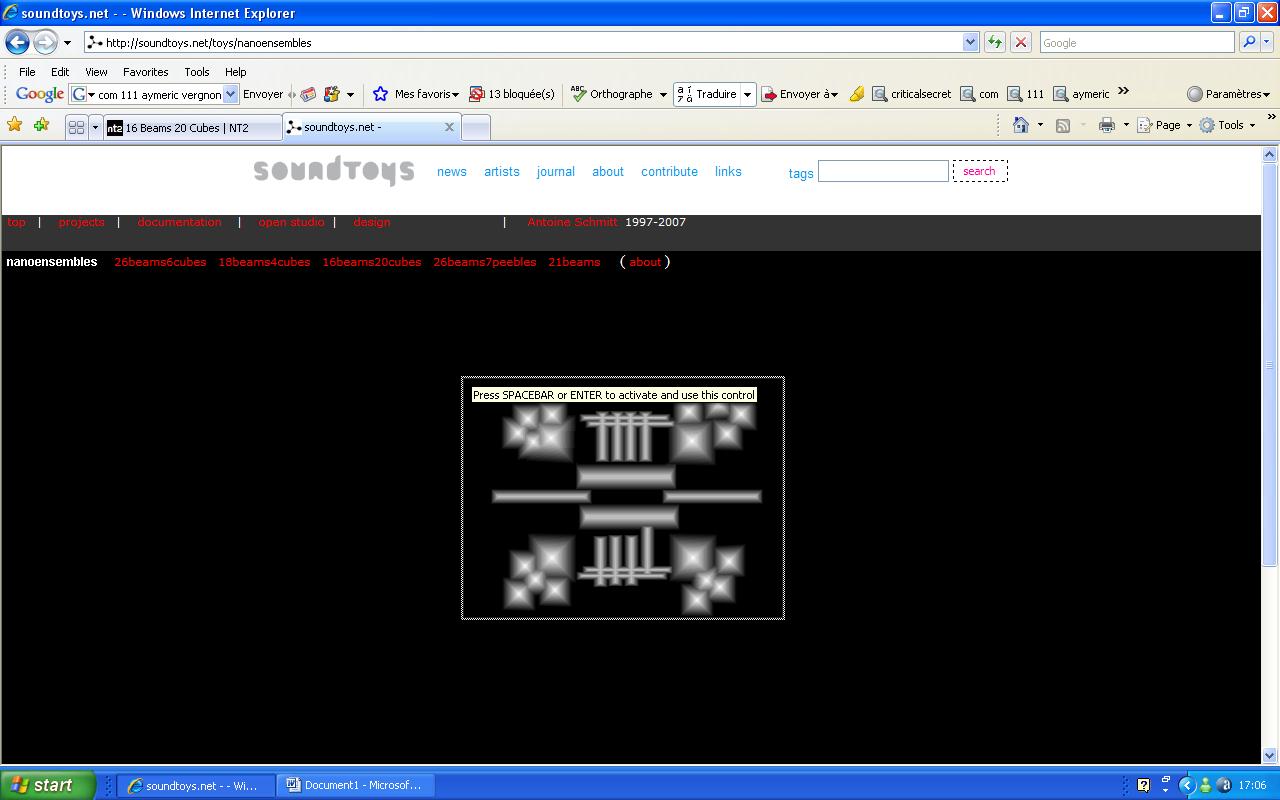Click the soundtoys logo
Screen dimensions: 1280x800
point(333,171)
